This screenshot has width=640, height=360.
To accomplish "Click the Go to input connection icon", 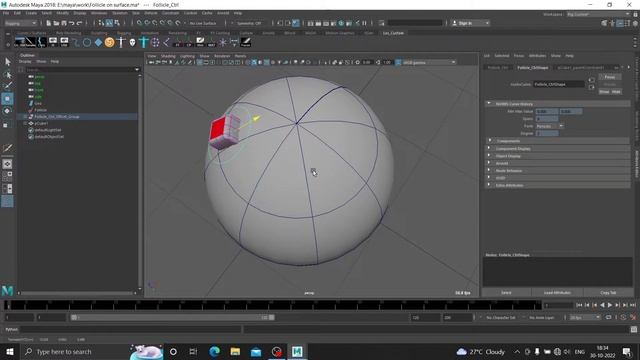I will pos(591,80).
